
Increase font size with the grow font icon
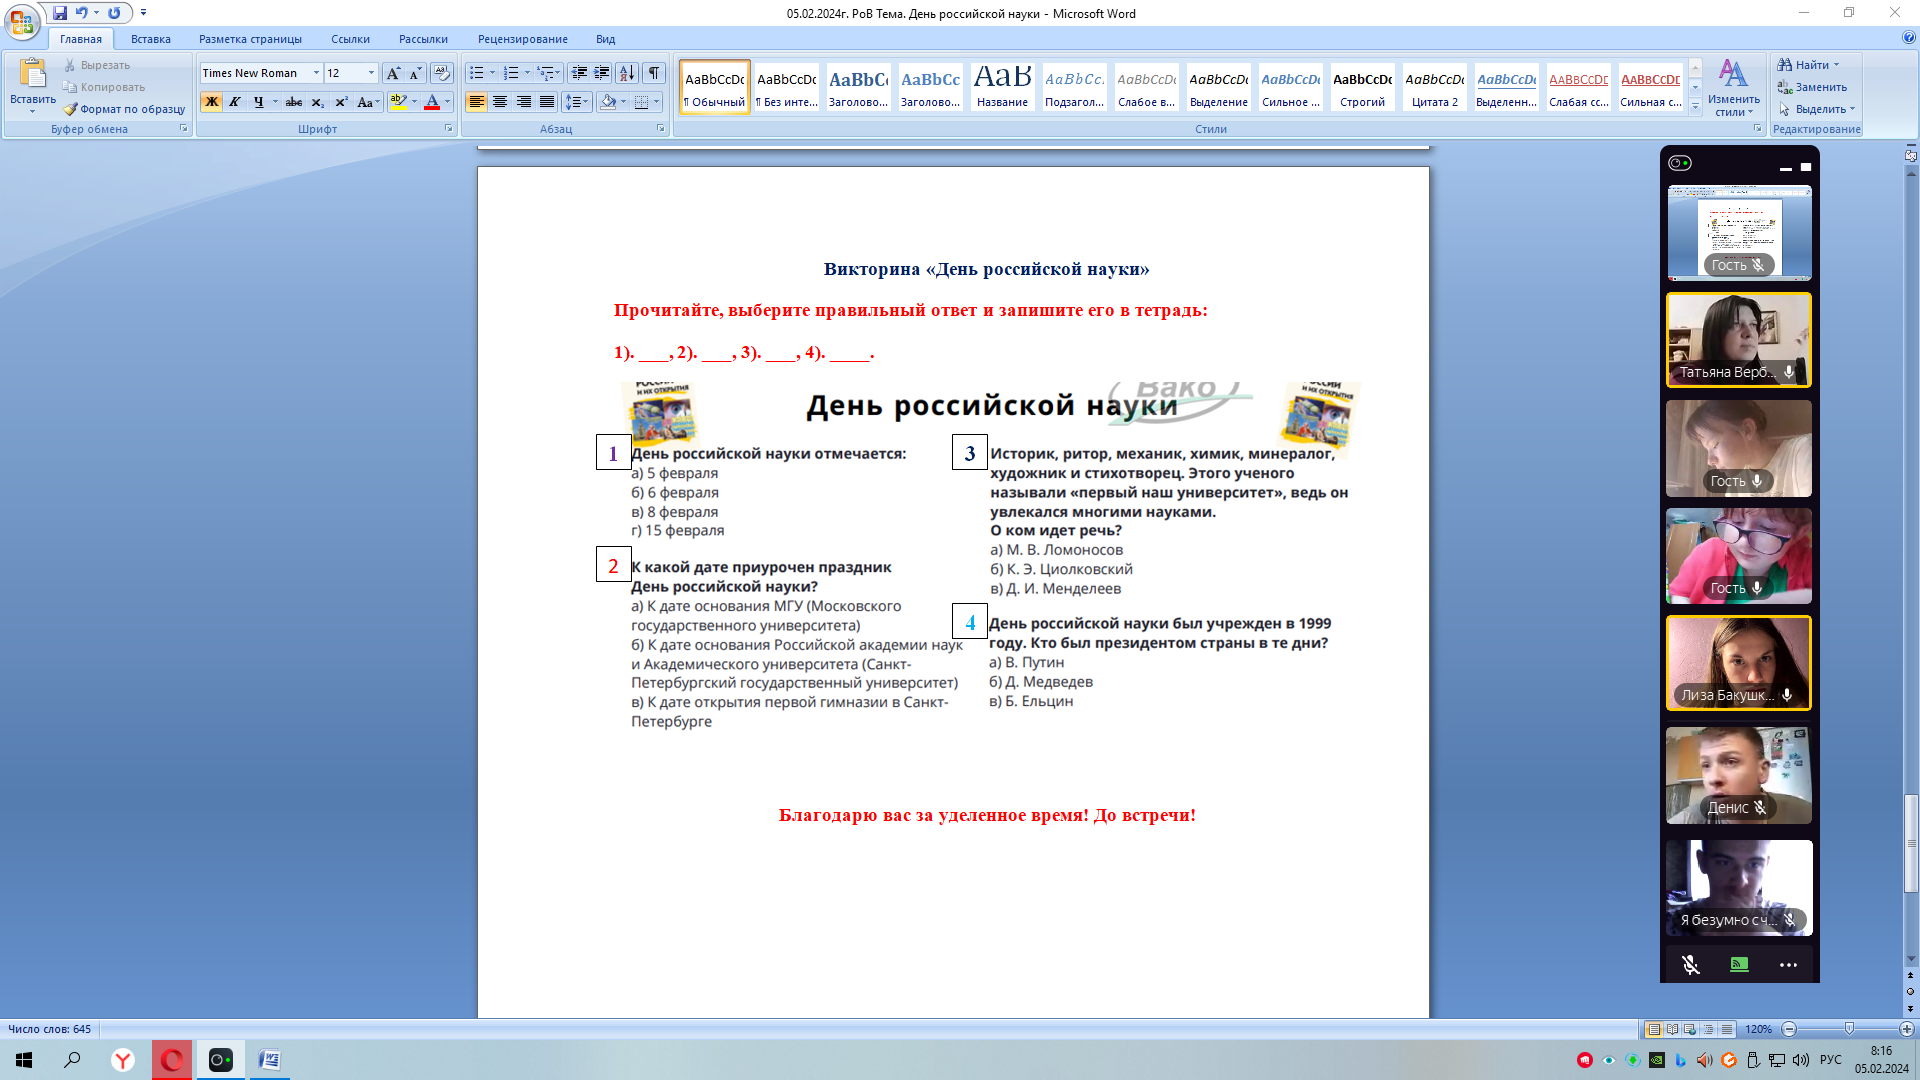click(x=393, y=73)
